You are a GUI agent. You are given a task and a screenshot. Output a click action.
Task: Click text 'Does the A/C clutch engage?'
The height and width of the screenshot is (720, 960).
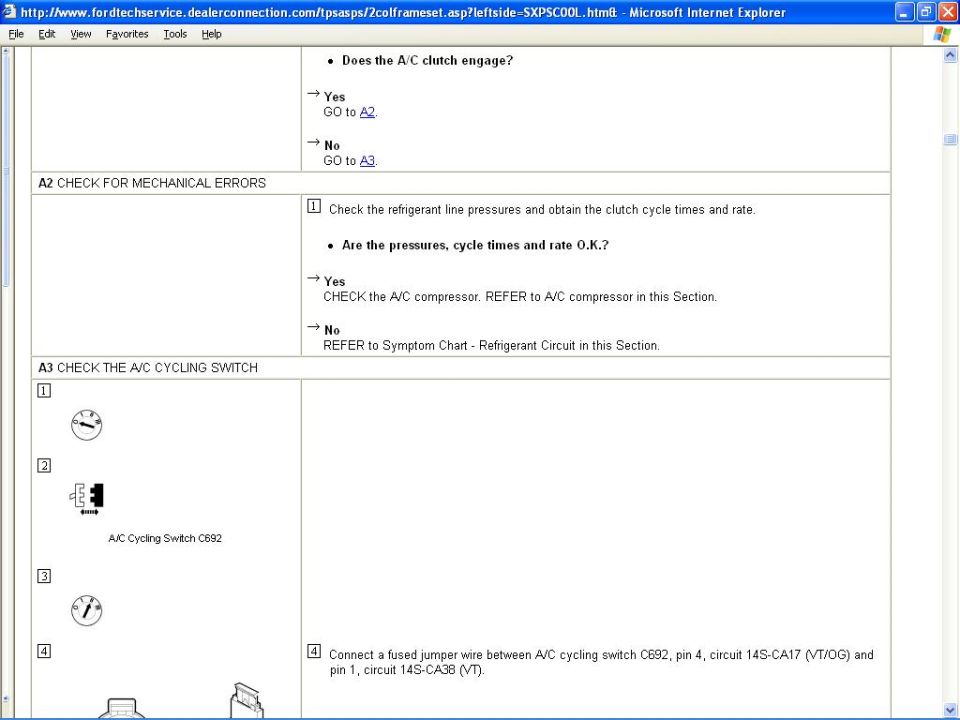pyautogui.click(x=427, y=60)
